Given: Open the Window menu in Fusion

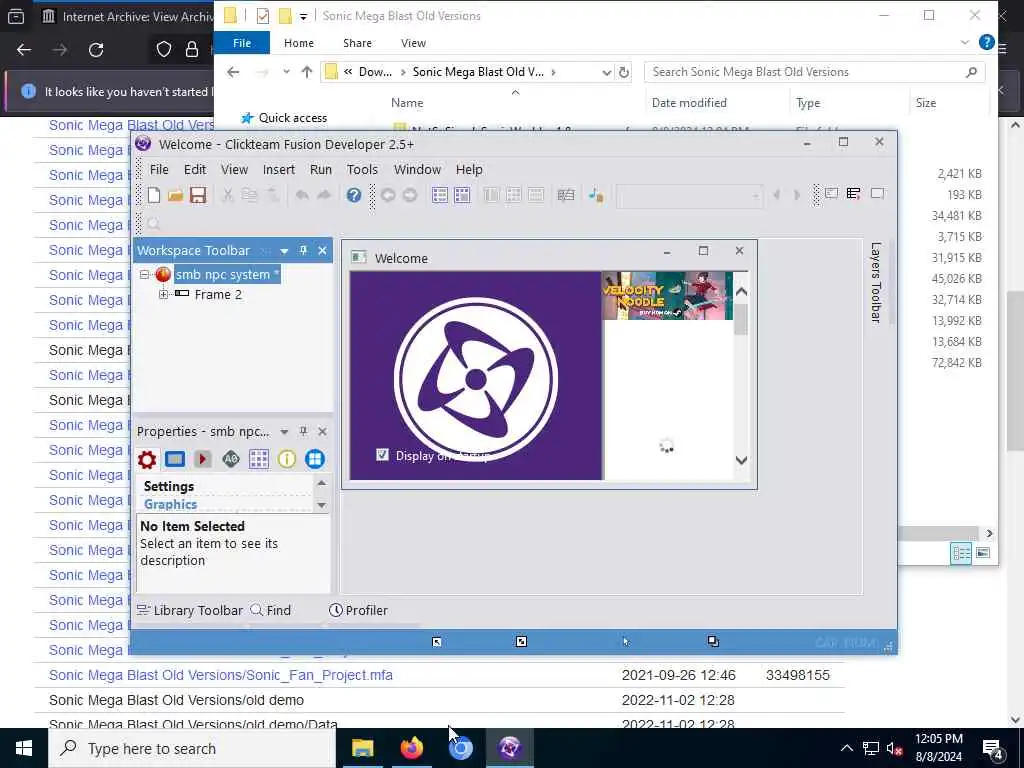Looking at the screenshot, I should click(x=417, y=170).
